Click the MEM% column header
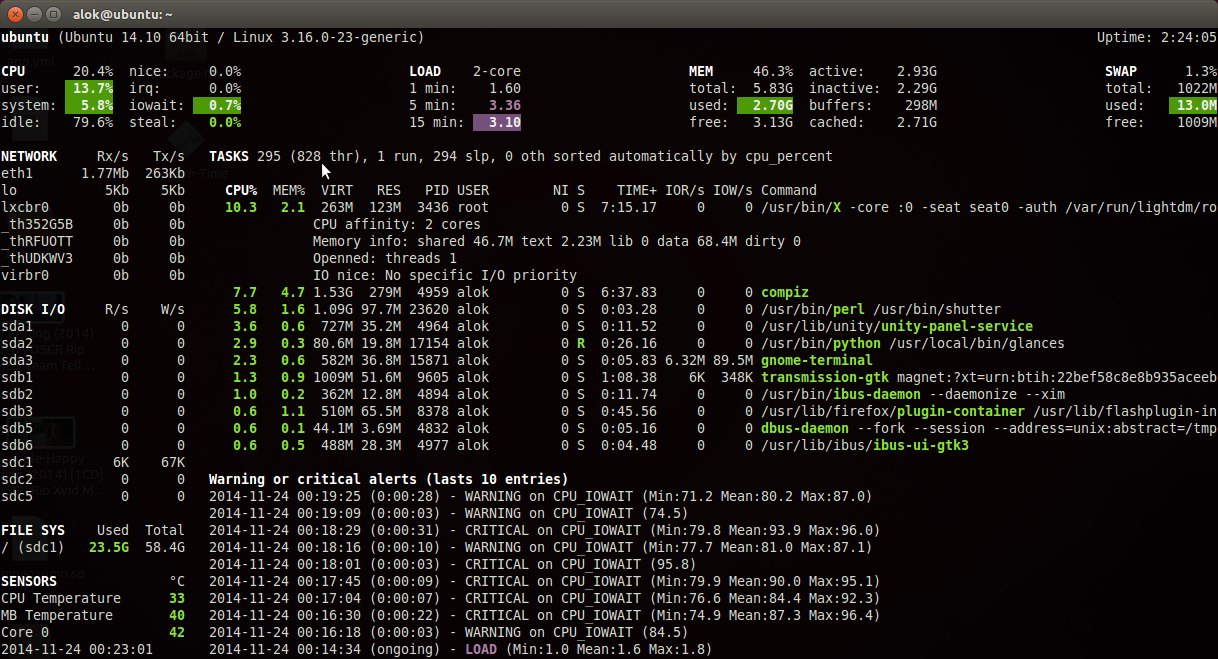 (x=289, y=190)
